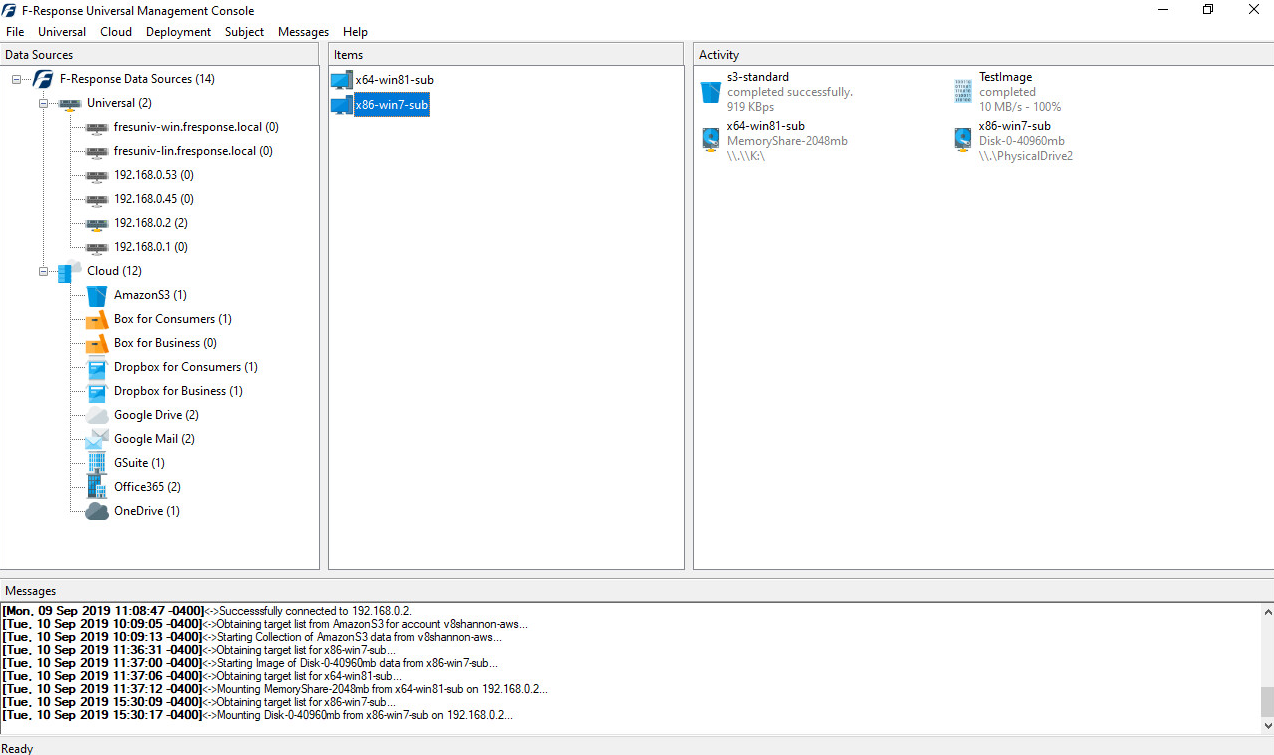Click the 192.168.0.45 server icon
1274x755 pixels.
tap(97, 199)
